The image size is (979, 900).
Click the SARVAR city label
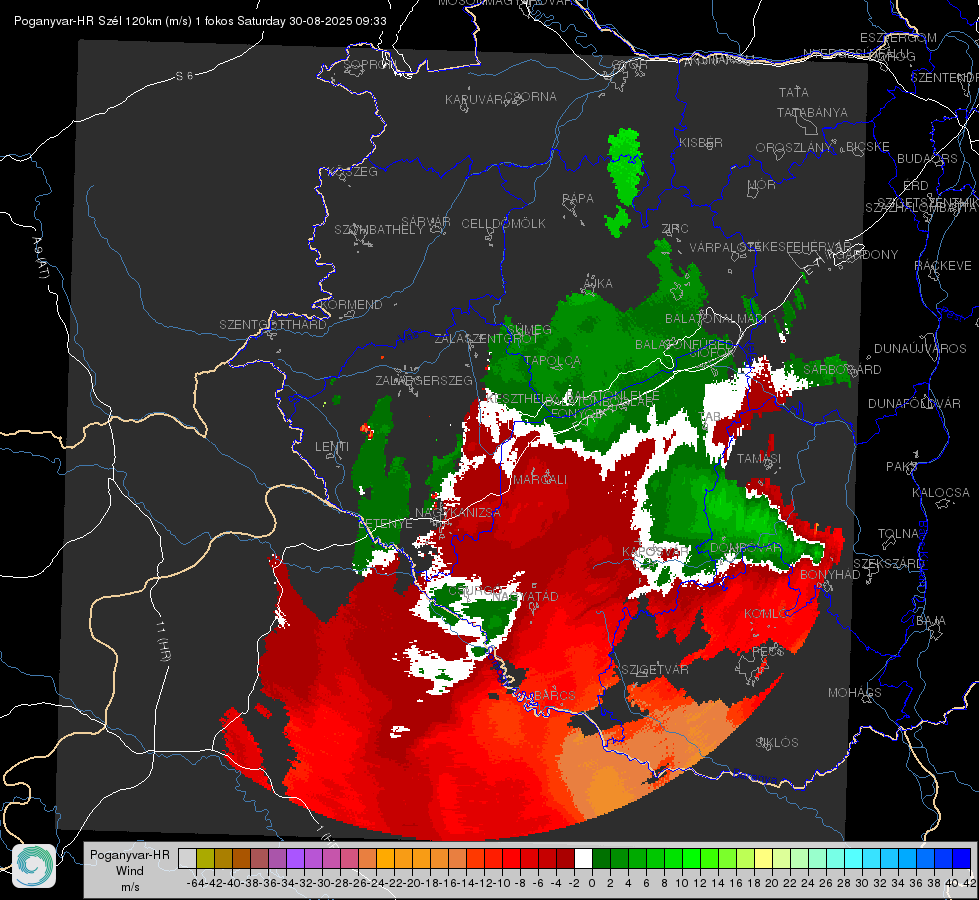[426, 222]
